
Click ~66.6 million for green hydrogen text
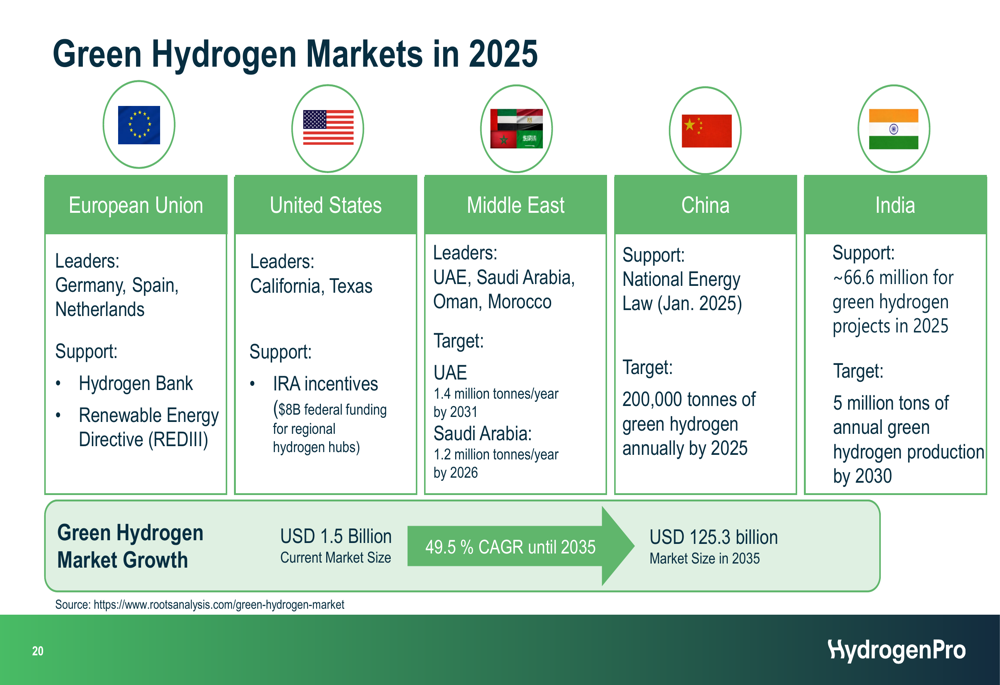pos(893,302)
